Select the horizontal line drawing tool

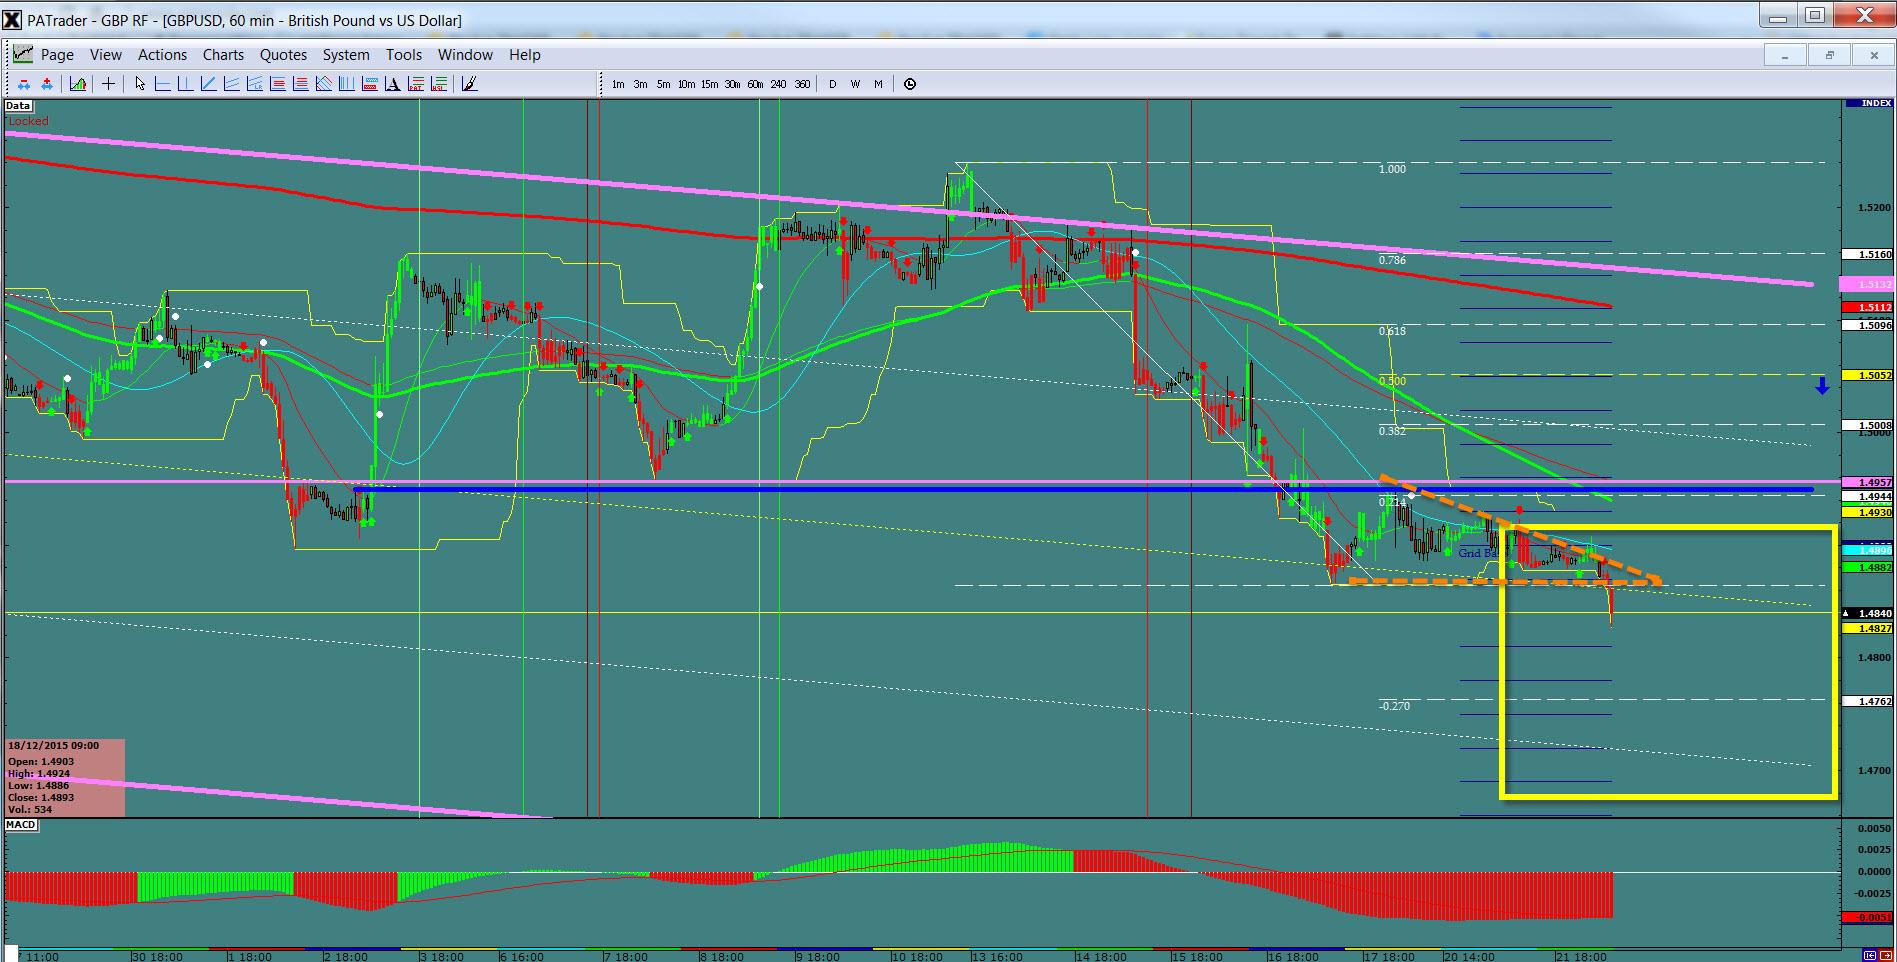pos(163,84)
